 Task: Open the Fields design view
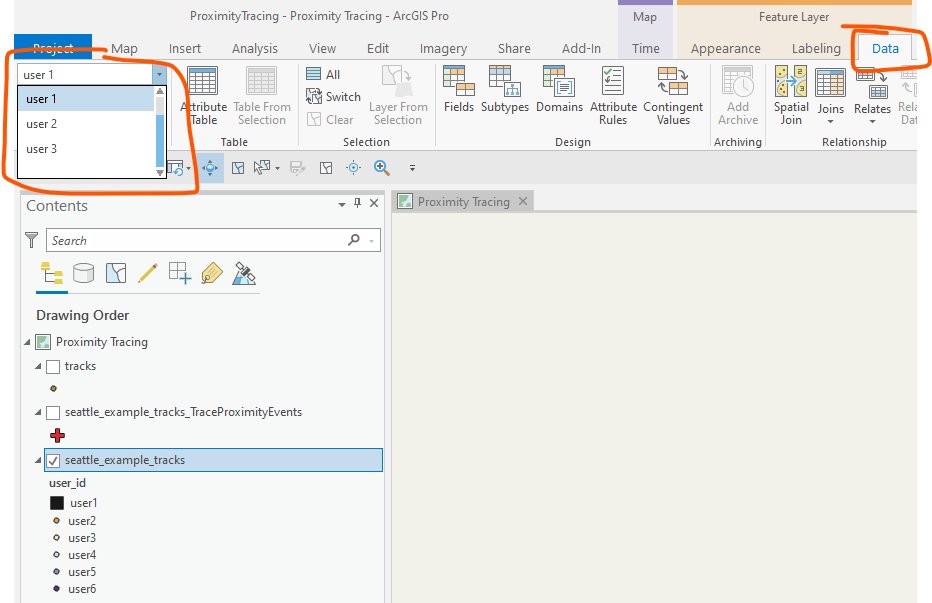[x=458, y=90]
